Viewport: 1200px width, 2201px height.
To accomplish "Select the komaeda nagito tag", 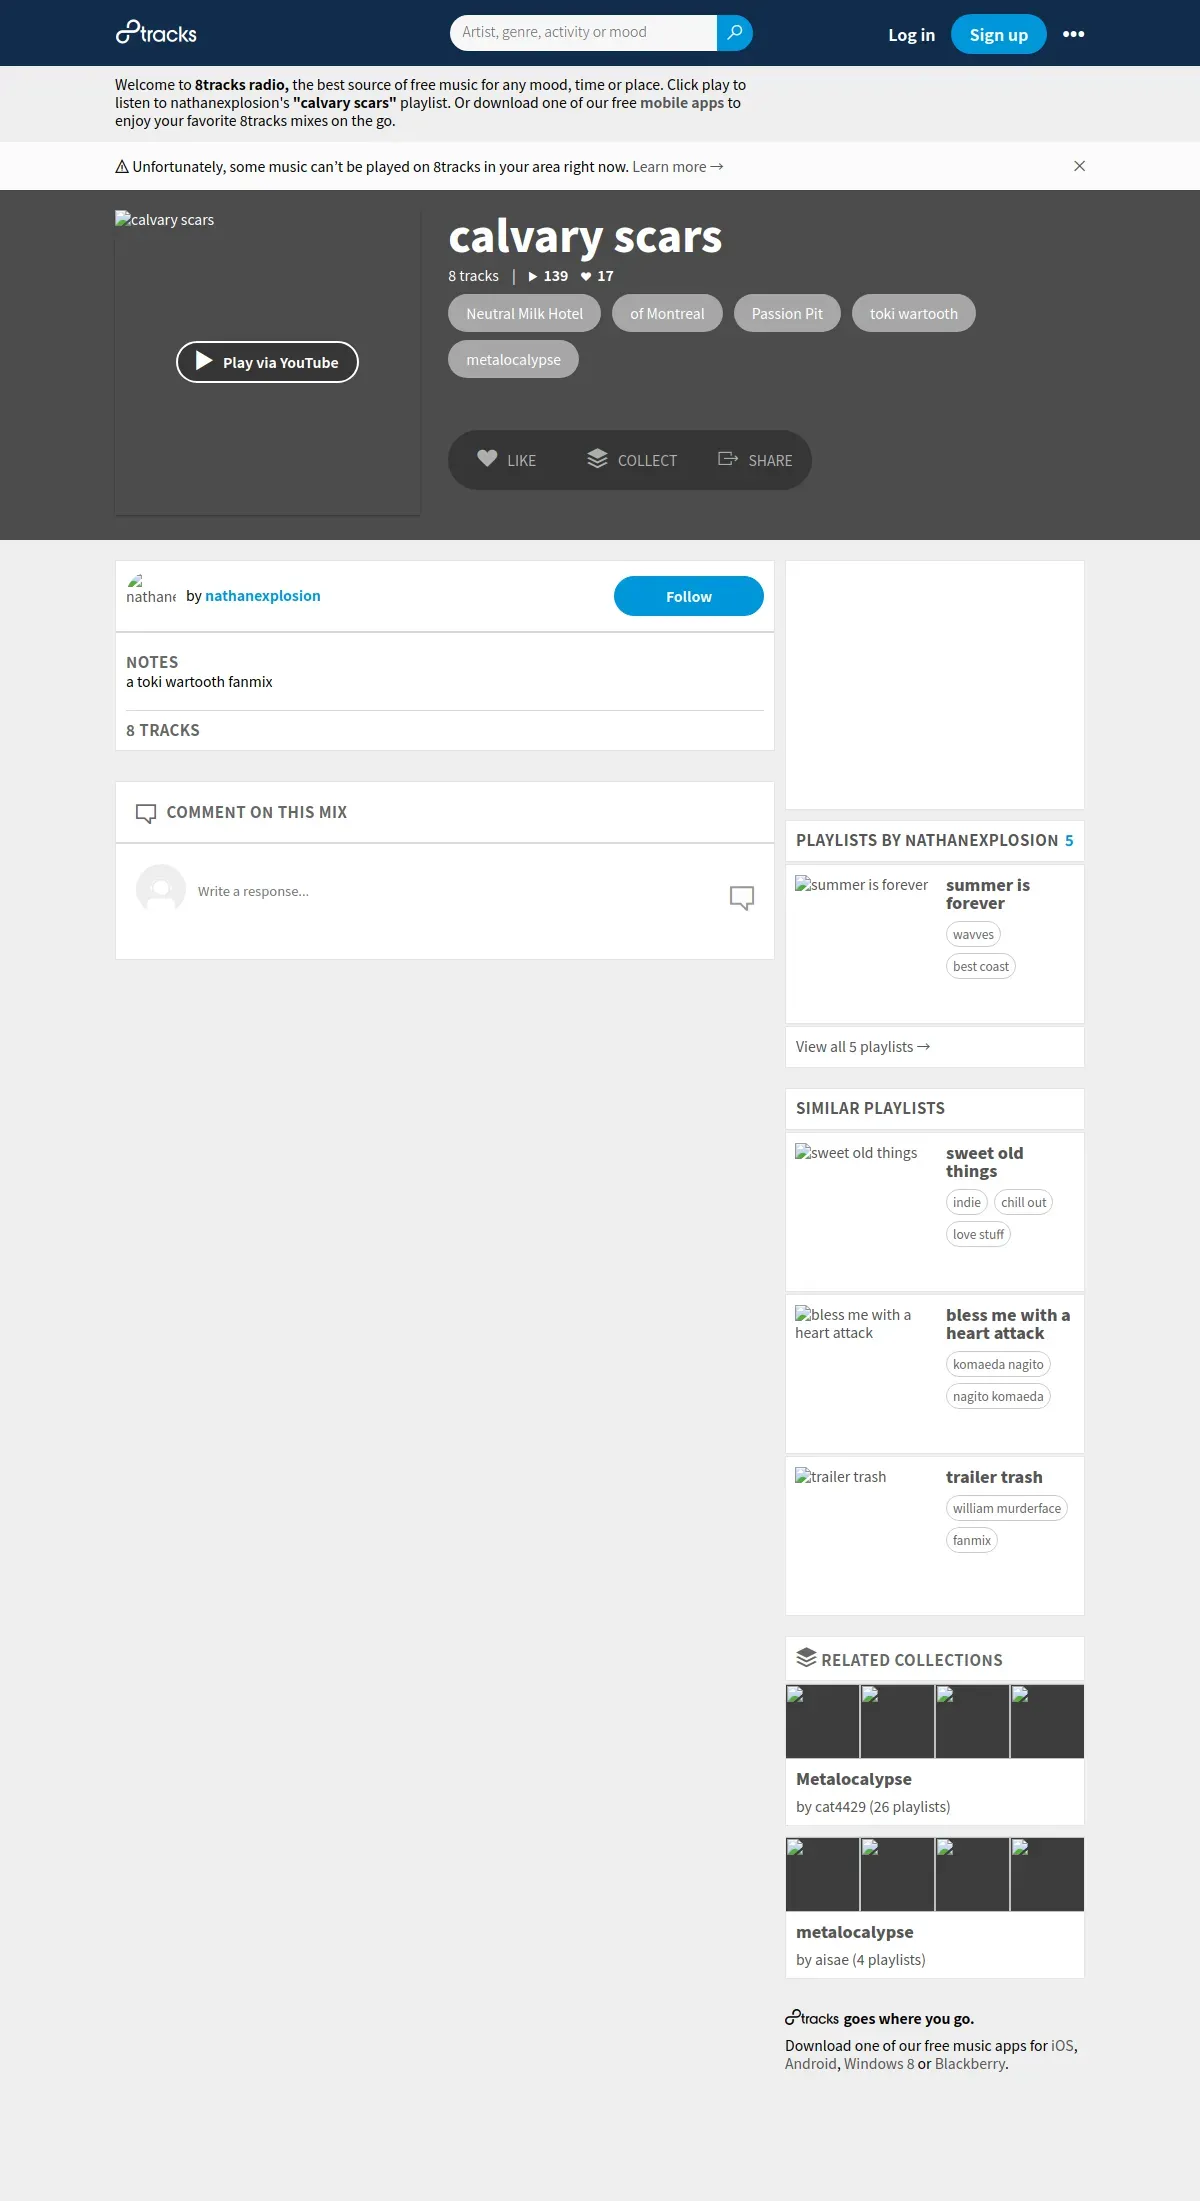I will point(998,1364).
